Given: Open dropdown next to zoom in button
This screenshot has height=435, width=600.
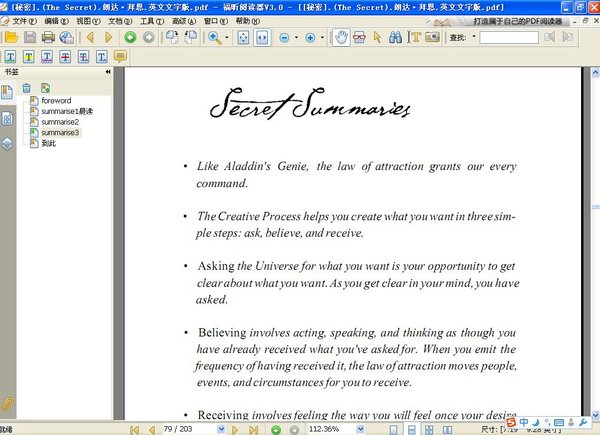Looking at the screenshot, I should click(322, 37).
